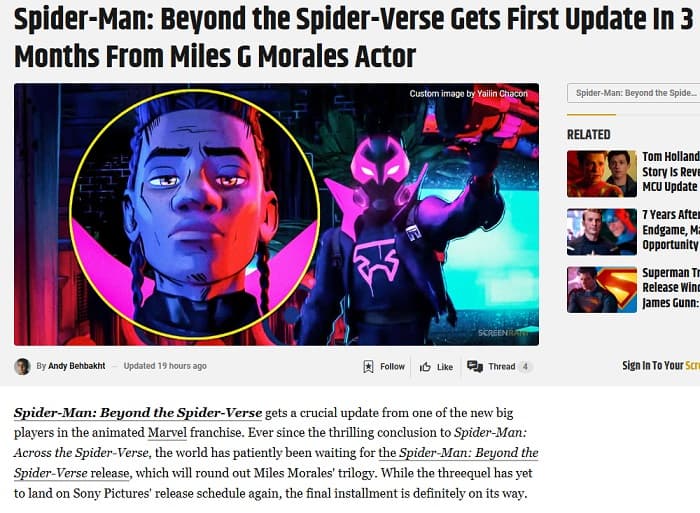Image resolution: width=700 pixels, height=513 pixels.
Task: Click the Follow bookmark star icon
Action: (x=368, y=367)
